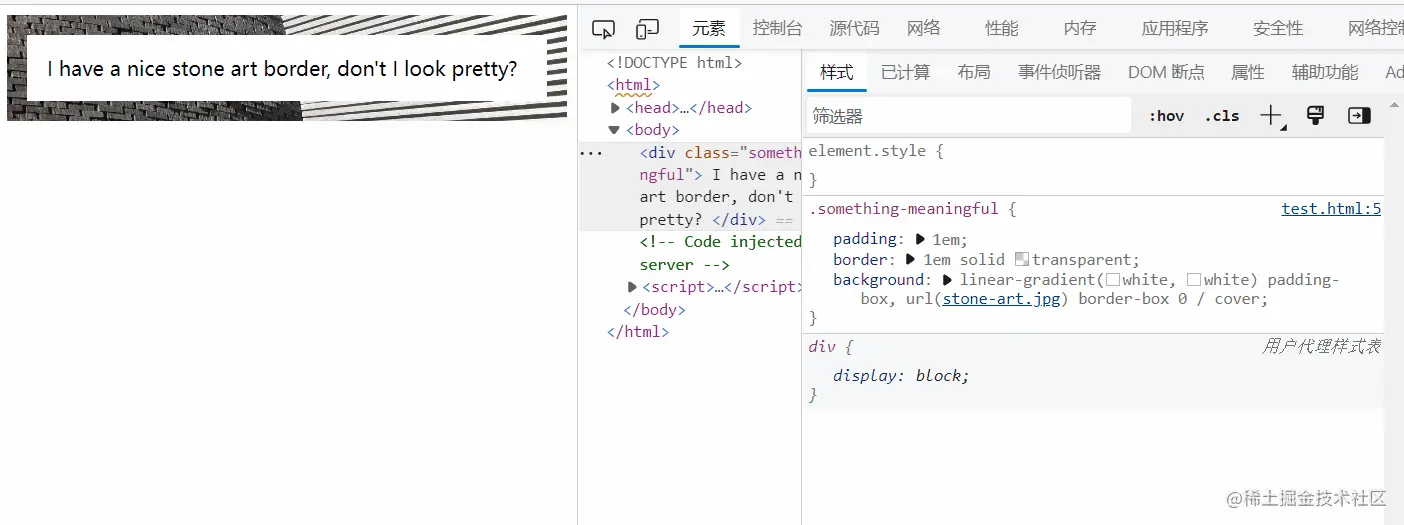
Task: Open the 性能 tab
Action: pos(1002,28)
